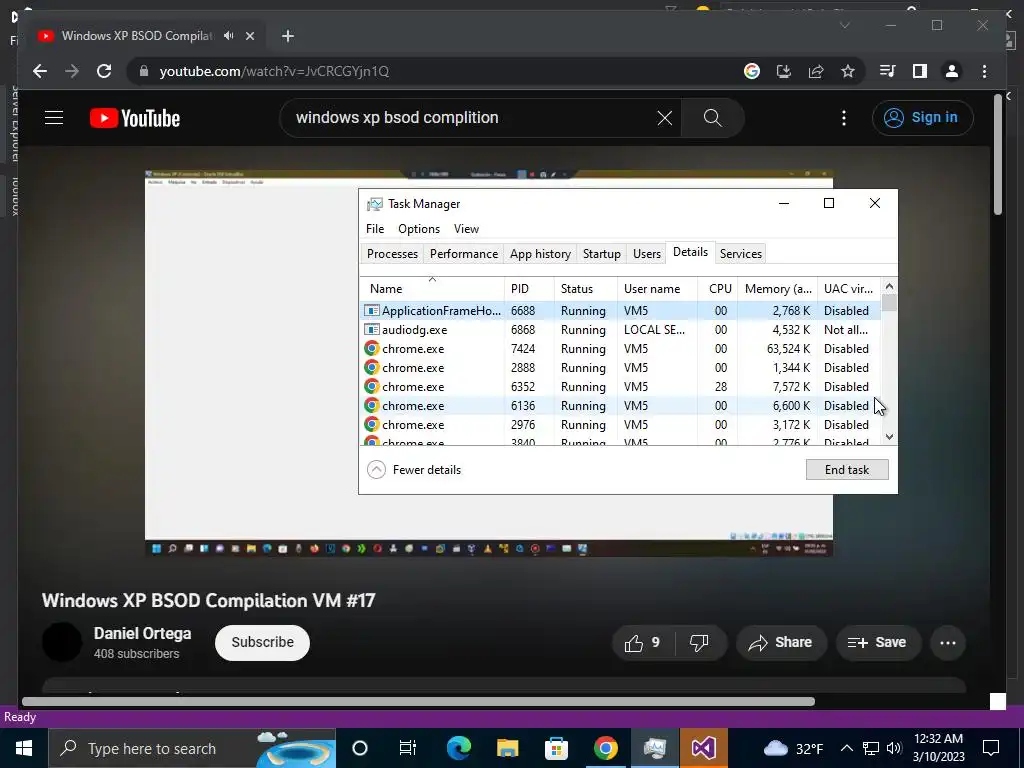Open Visual Studio from the taskbar
Image resolution: width=1024 pixels, height=768 pixels.
click(703, 748)
